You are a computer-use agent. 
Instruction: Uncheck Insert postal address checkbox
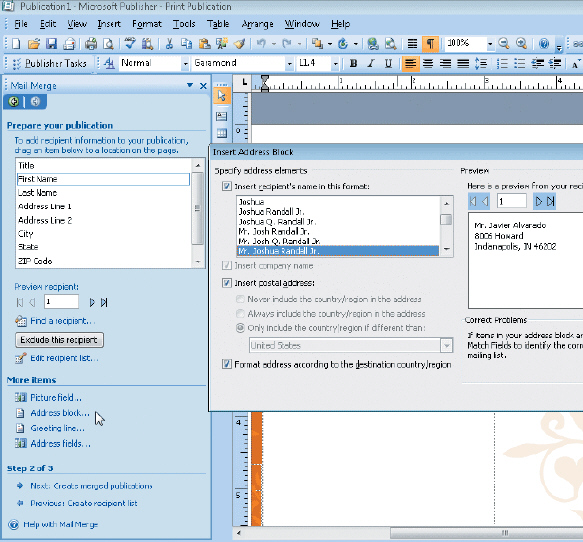pyautogui.click(x=226, y=283)
